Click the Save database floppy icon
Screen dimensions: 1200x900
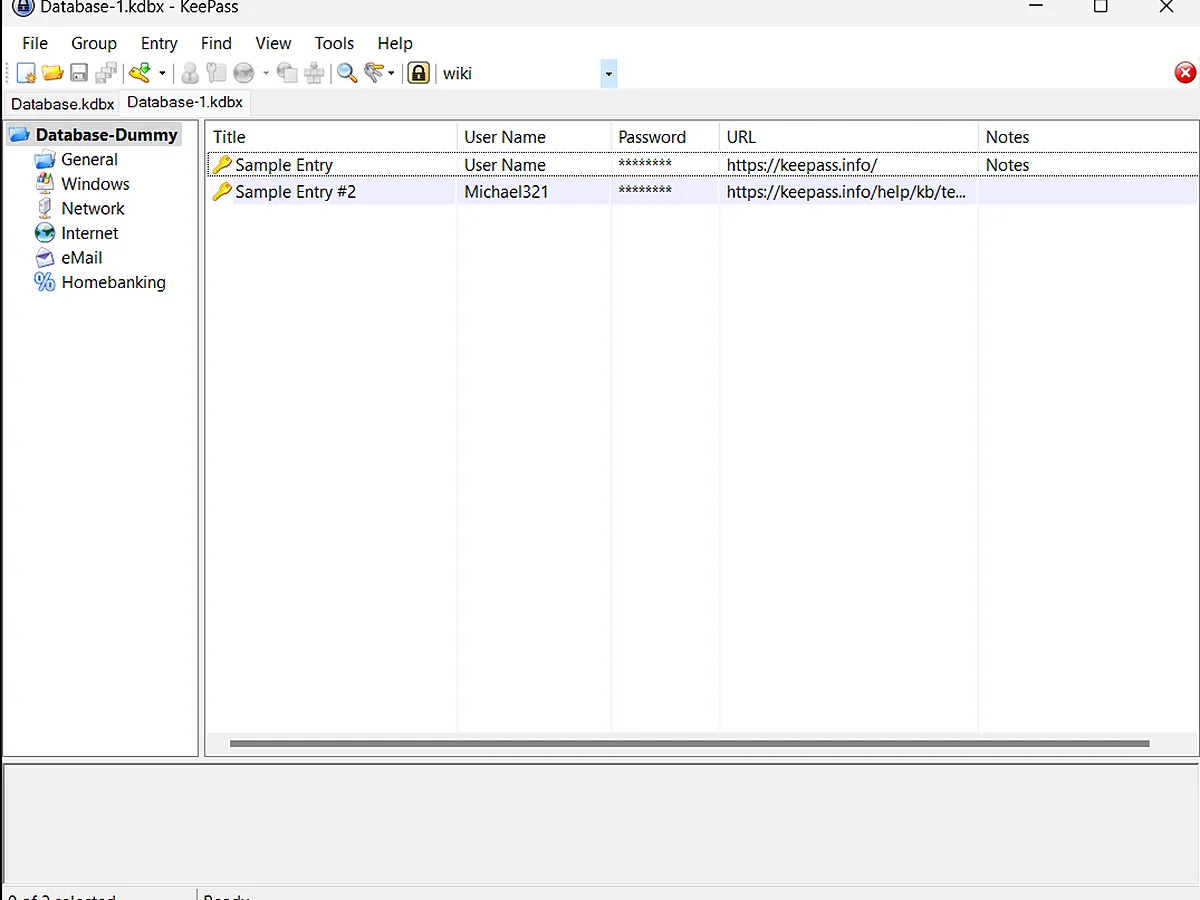pyautogui.click(x=79, y=73)
